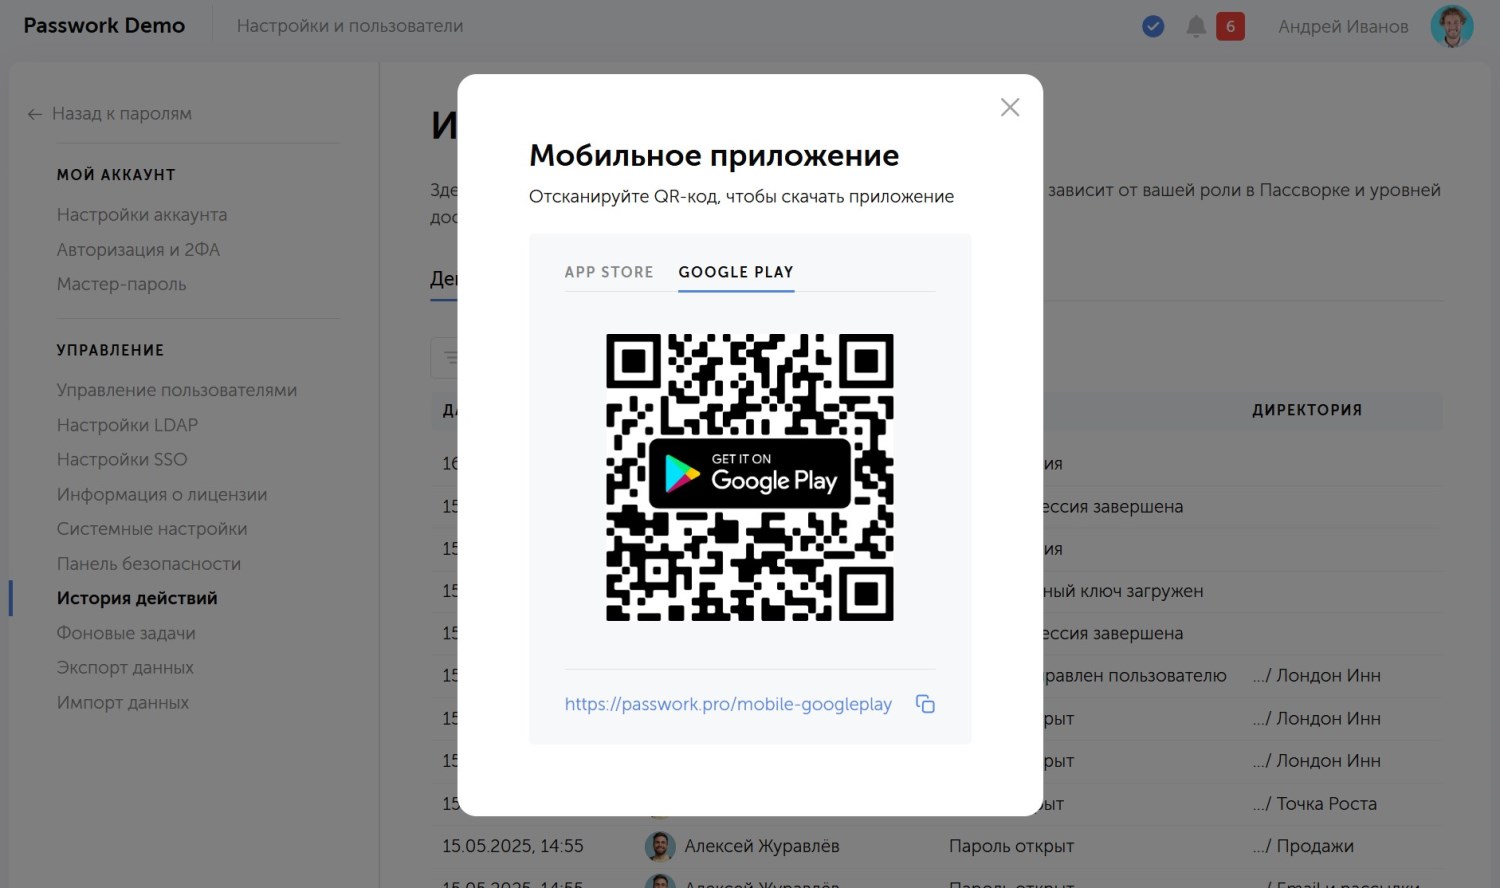The width and height of the screenshot is (1500, 888).
Task: Click Алексей Журавлёв's avatar in the table
Action: 660,846
